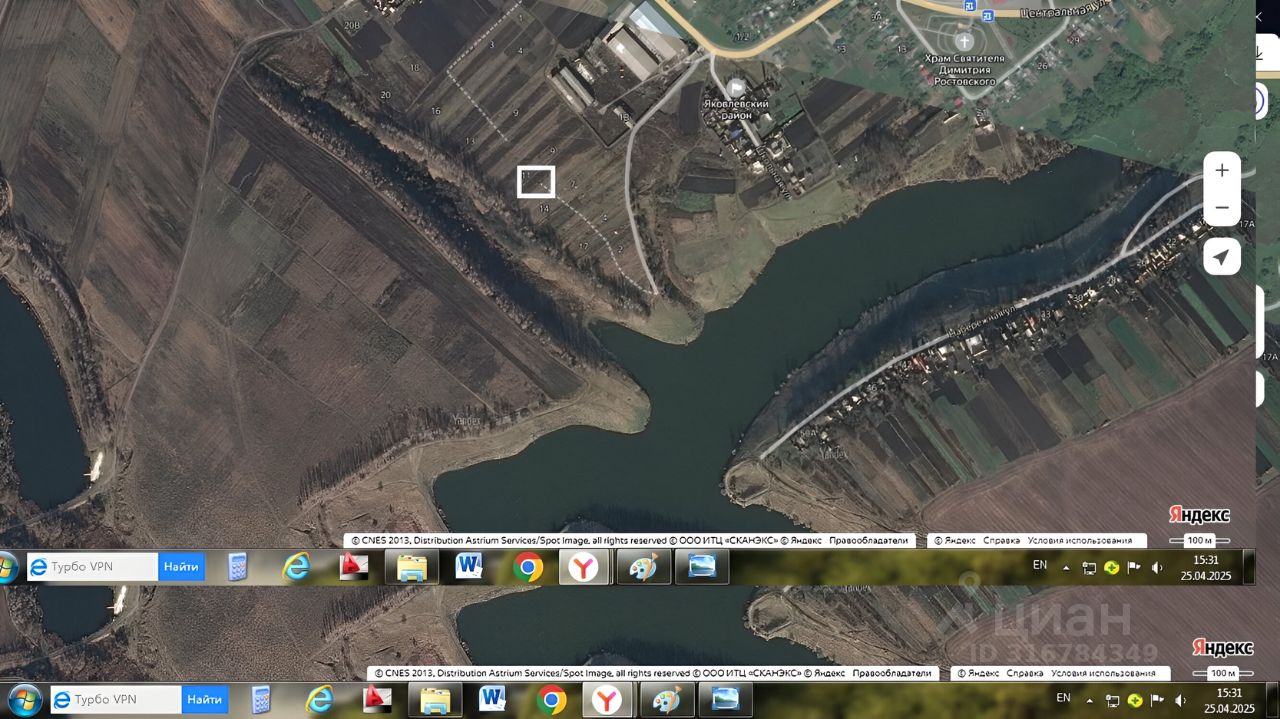Launch Microsoft Word from the bottom-most taskbar

(492, 698)
